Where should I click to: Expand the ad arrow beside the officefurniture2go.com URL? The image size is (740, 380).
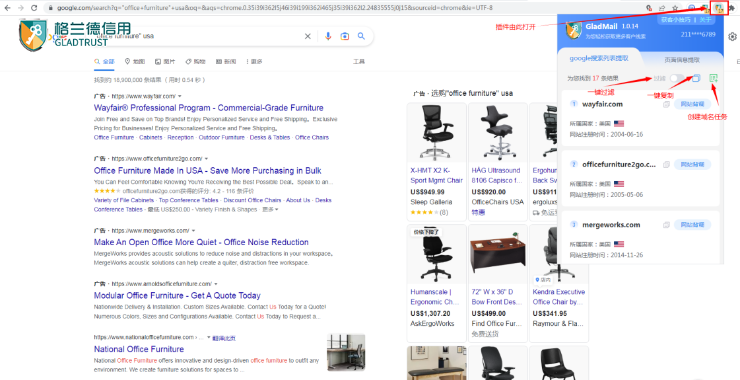[206, 159]
